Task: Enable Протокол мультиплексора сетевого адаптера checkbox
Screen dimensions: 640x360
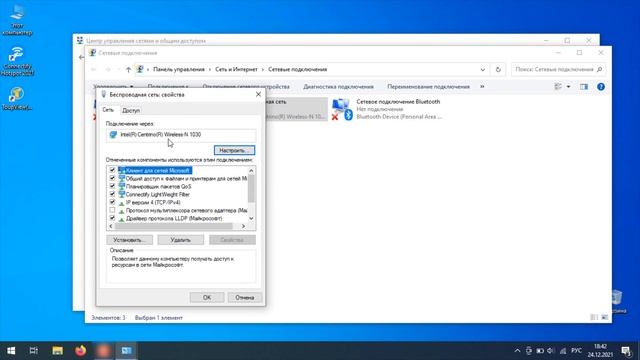Action: pyautogui.click(x=112, y=210)
